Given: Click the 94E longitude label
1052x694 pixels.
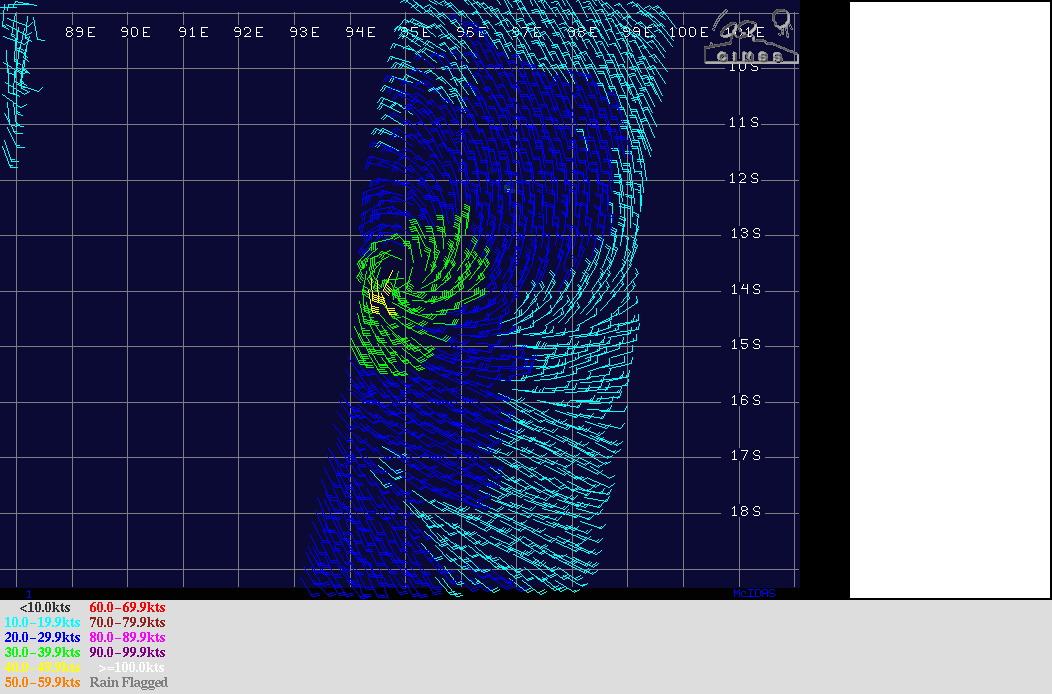Looking at the screenshot, I should (x=360, y=32).
